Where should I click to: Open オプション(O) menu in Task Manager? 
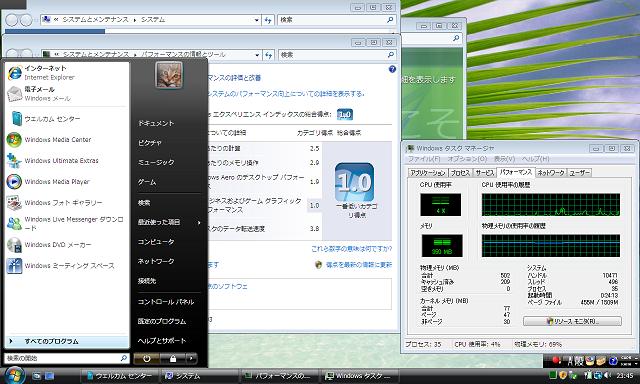(467, 159)
